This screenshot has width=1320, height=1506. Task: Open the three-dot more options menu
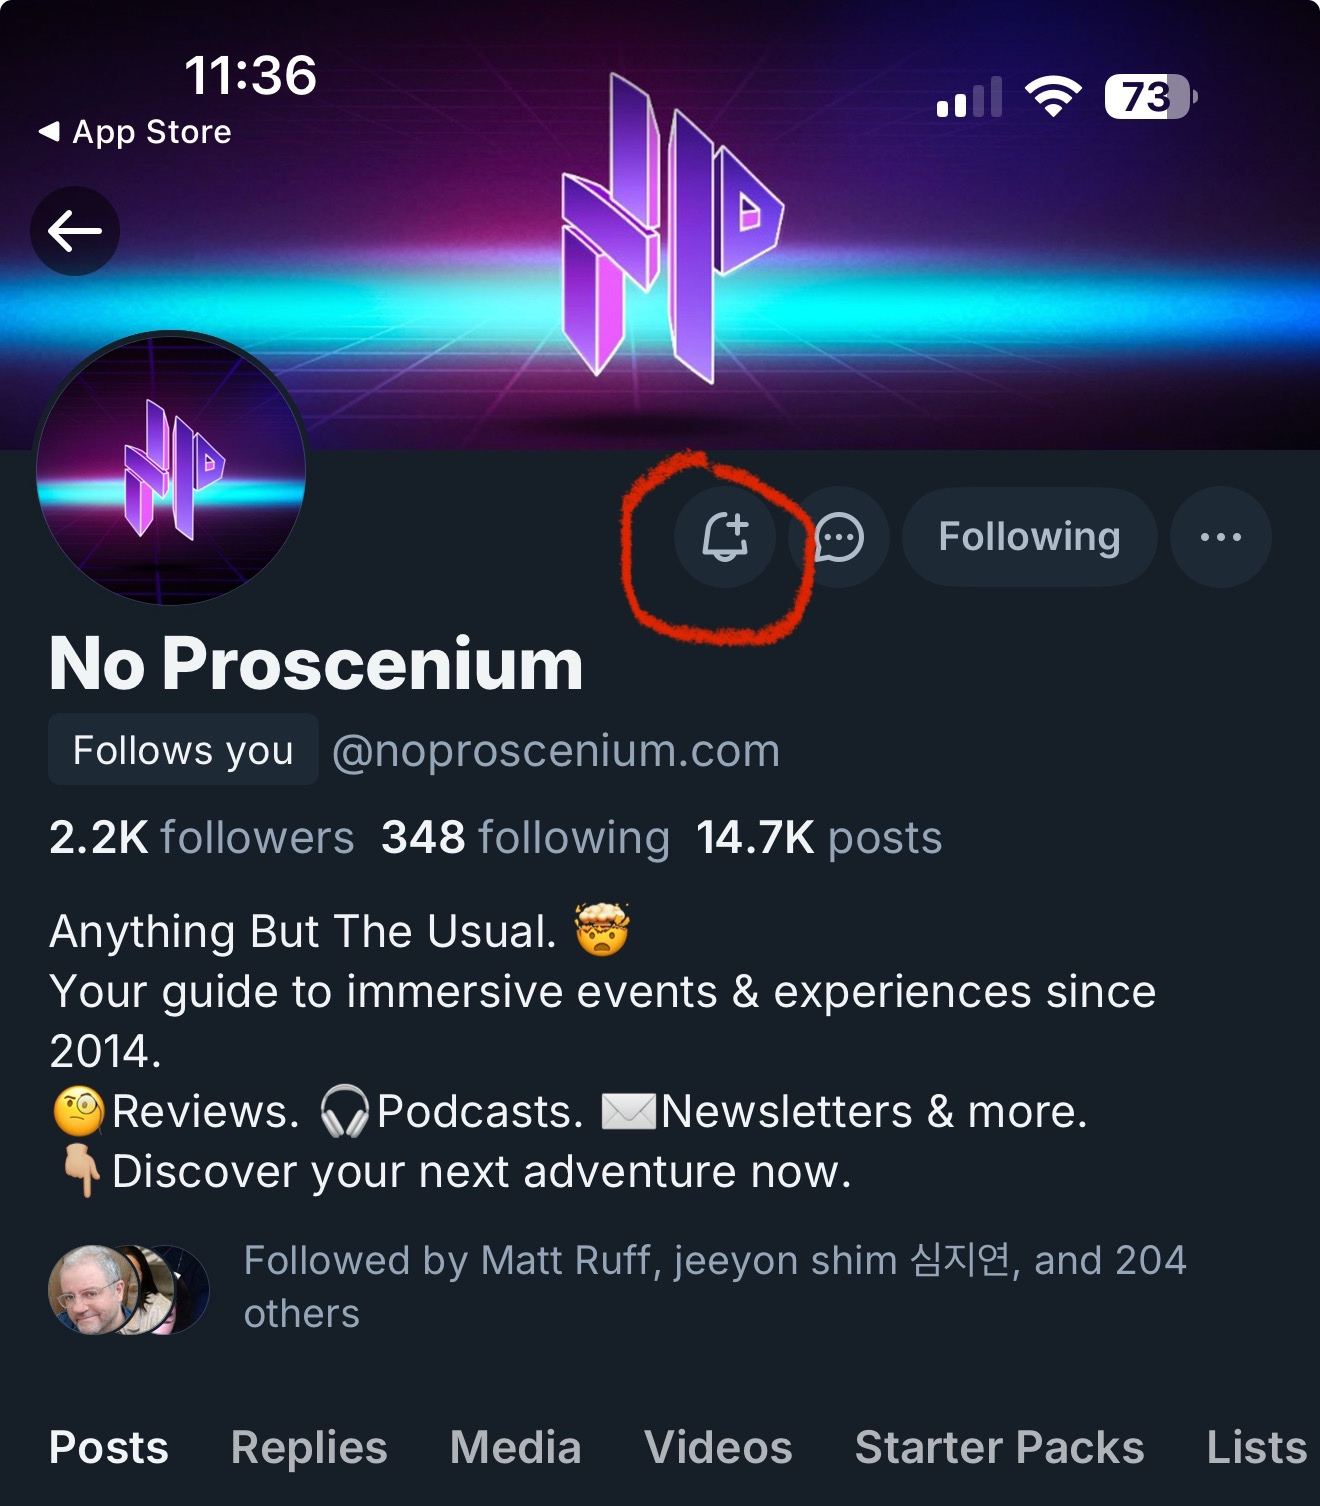1220,537
